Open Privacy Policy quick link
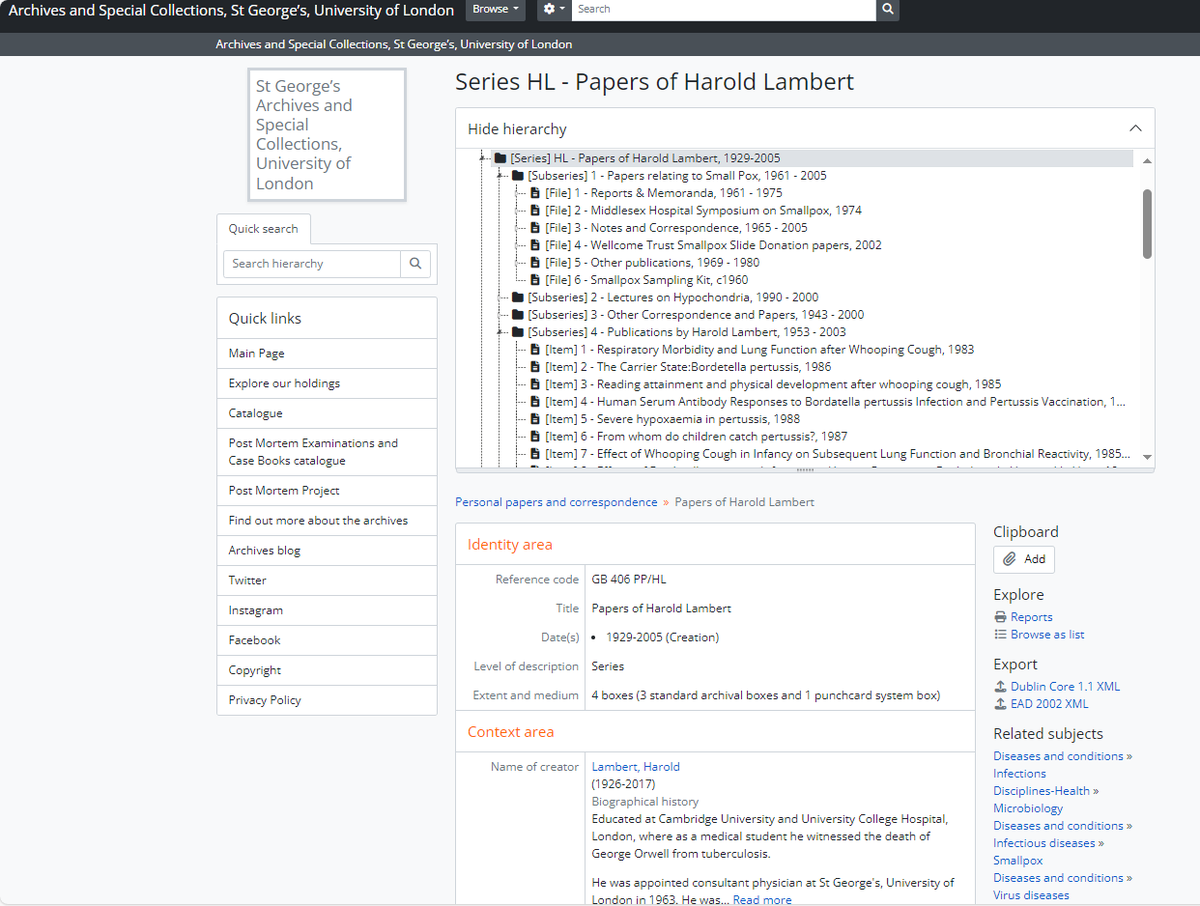The width and height of the screenshot is (1200, 906). point(327,700)
